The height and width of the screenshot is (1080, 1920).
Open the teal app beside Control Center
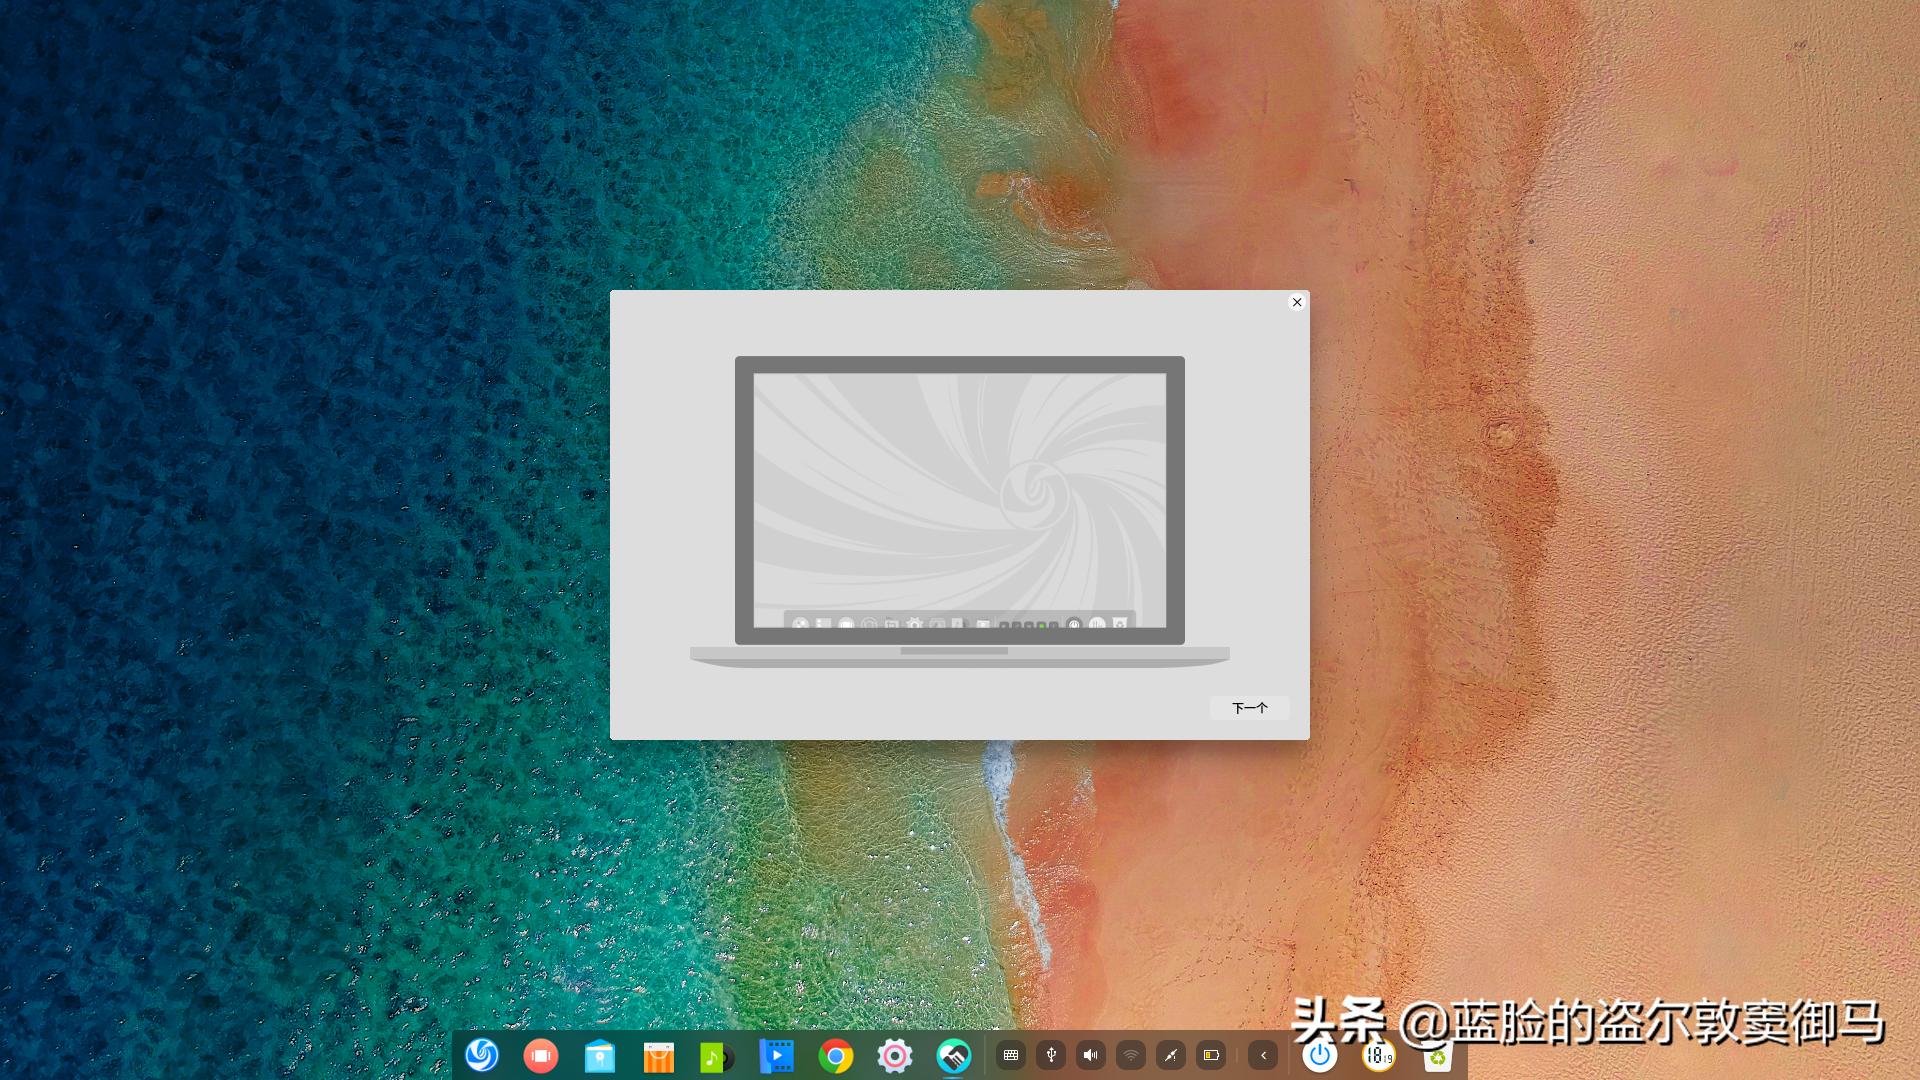[x=955, y=1055]
